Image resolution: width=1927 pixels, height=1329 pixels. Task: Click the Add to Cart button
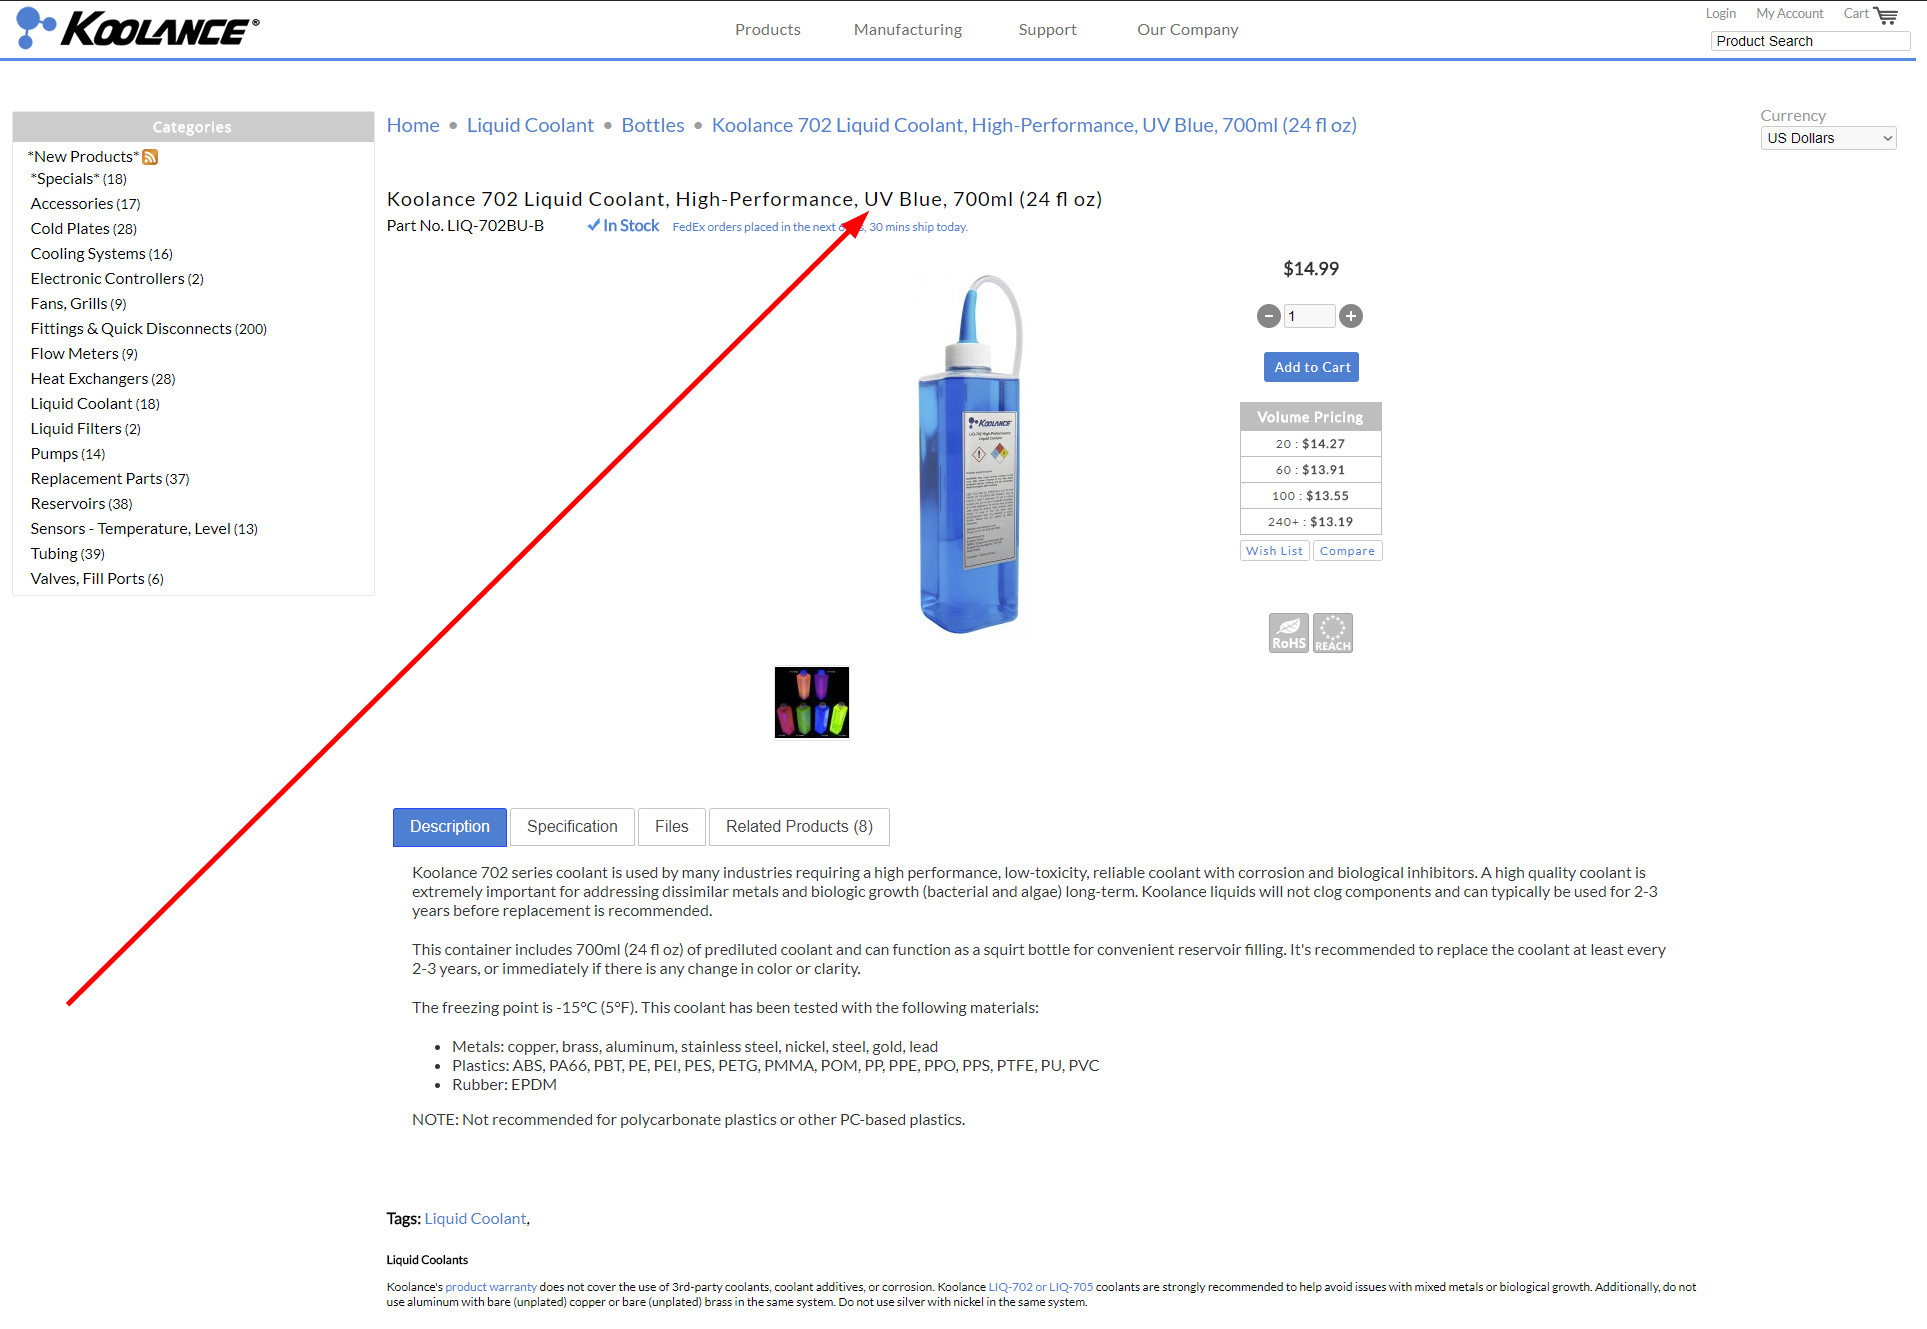tap(1311, 367)
